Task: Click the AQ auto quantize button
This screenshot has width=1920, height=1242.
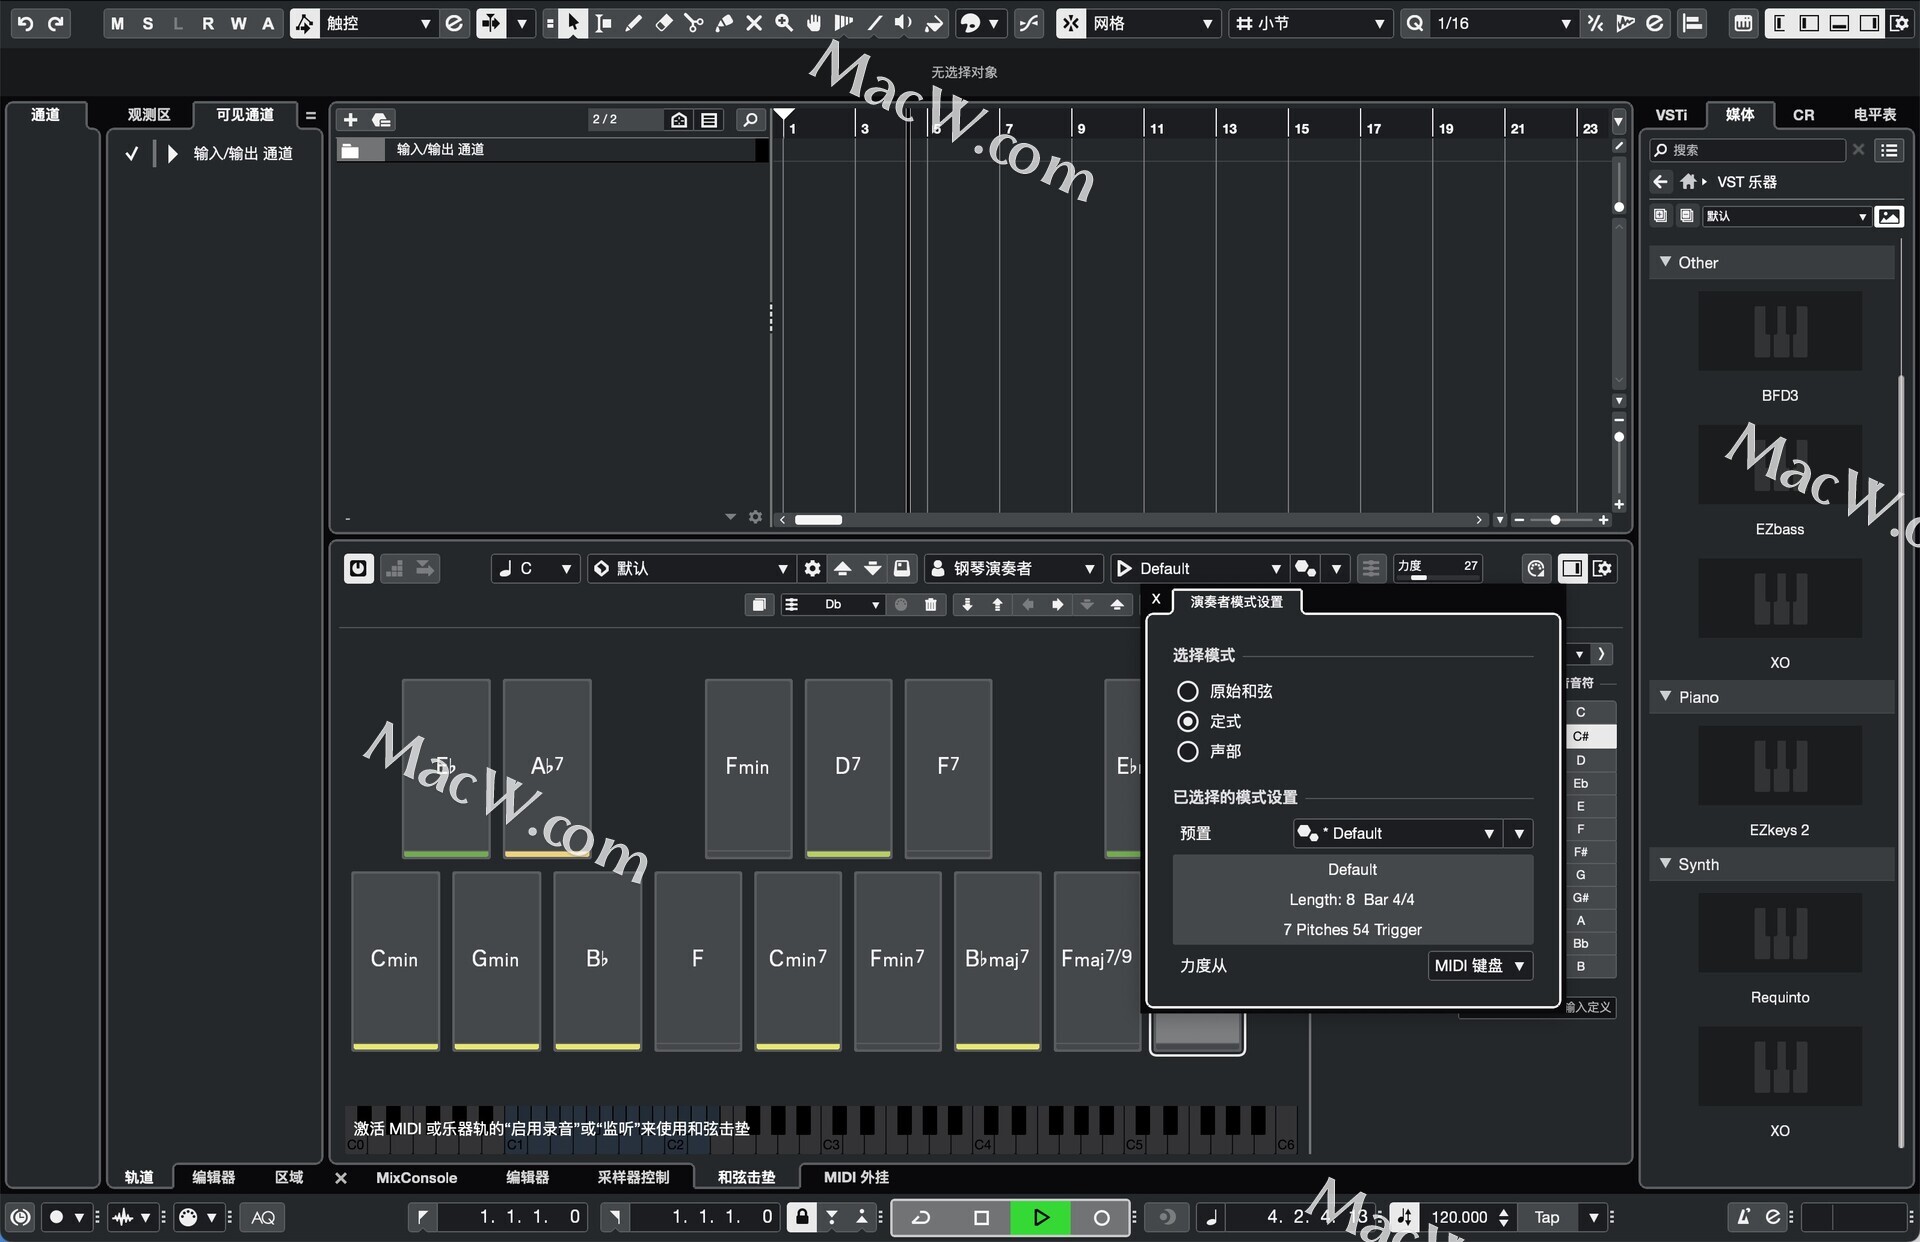Action: point(263,1217)
